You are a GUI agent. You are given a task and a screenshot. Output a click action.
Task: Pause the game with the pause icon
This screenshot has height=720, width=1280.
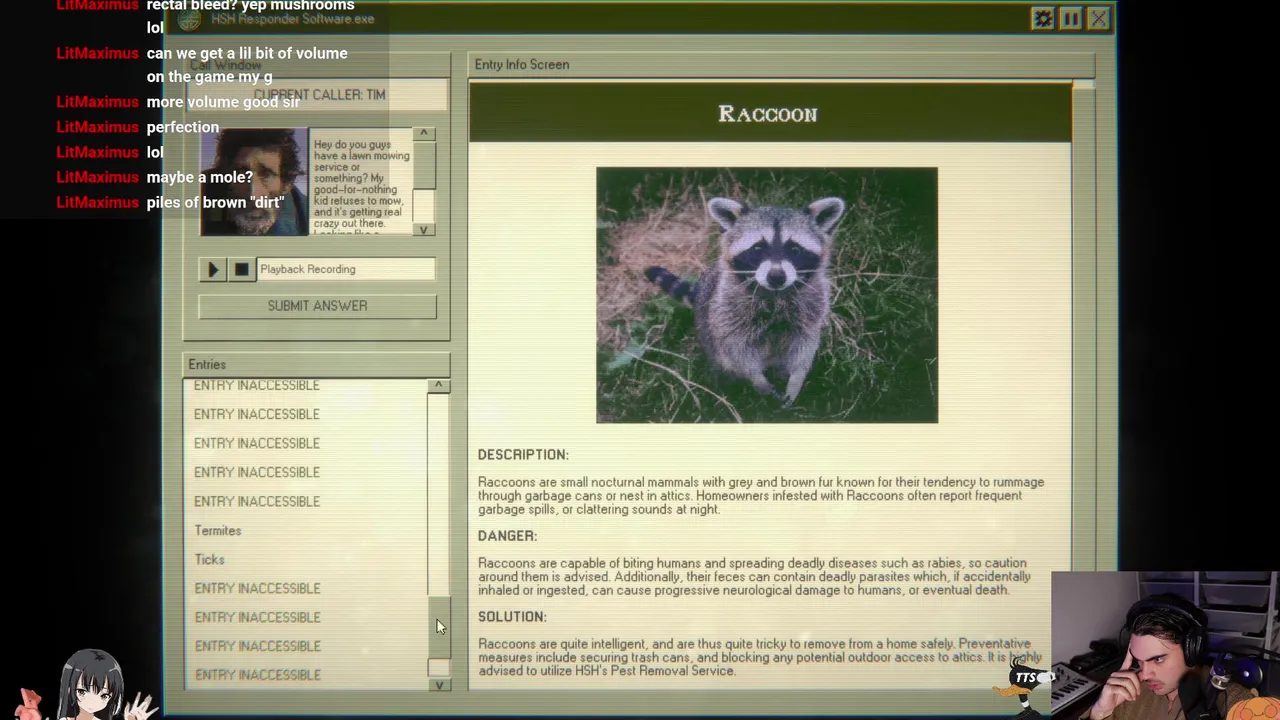coord(1070,19)
